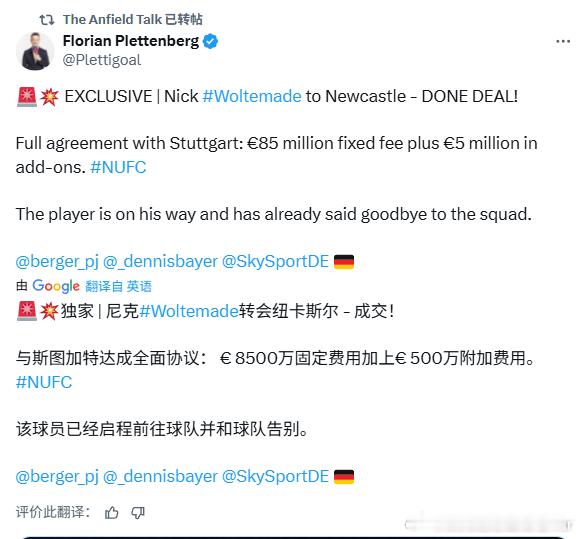Viewport: 579px width, 539px height.
Task: Click the @Plettigoal handle
Action: pos(102,60)
